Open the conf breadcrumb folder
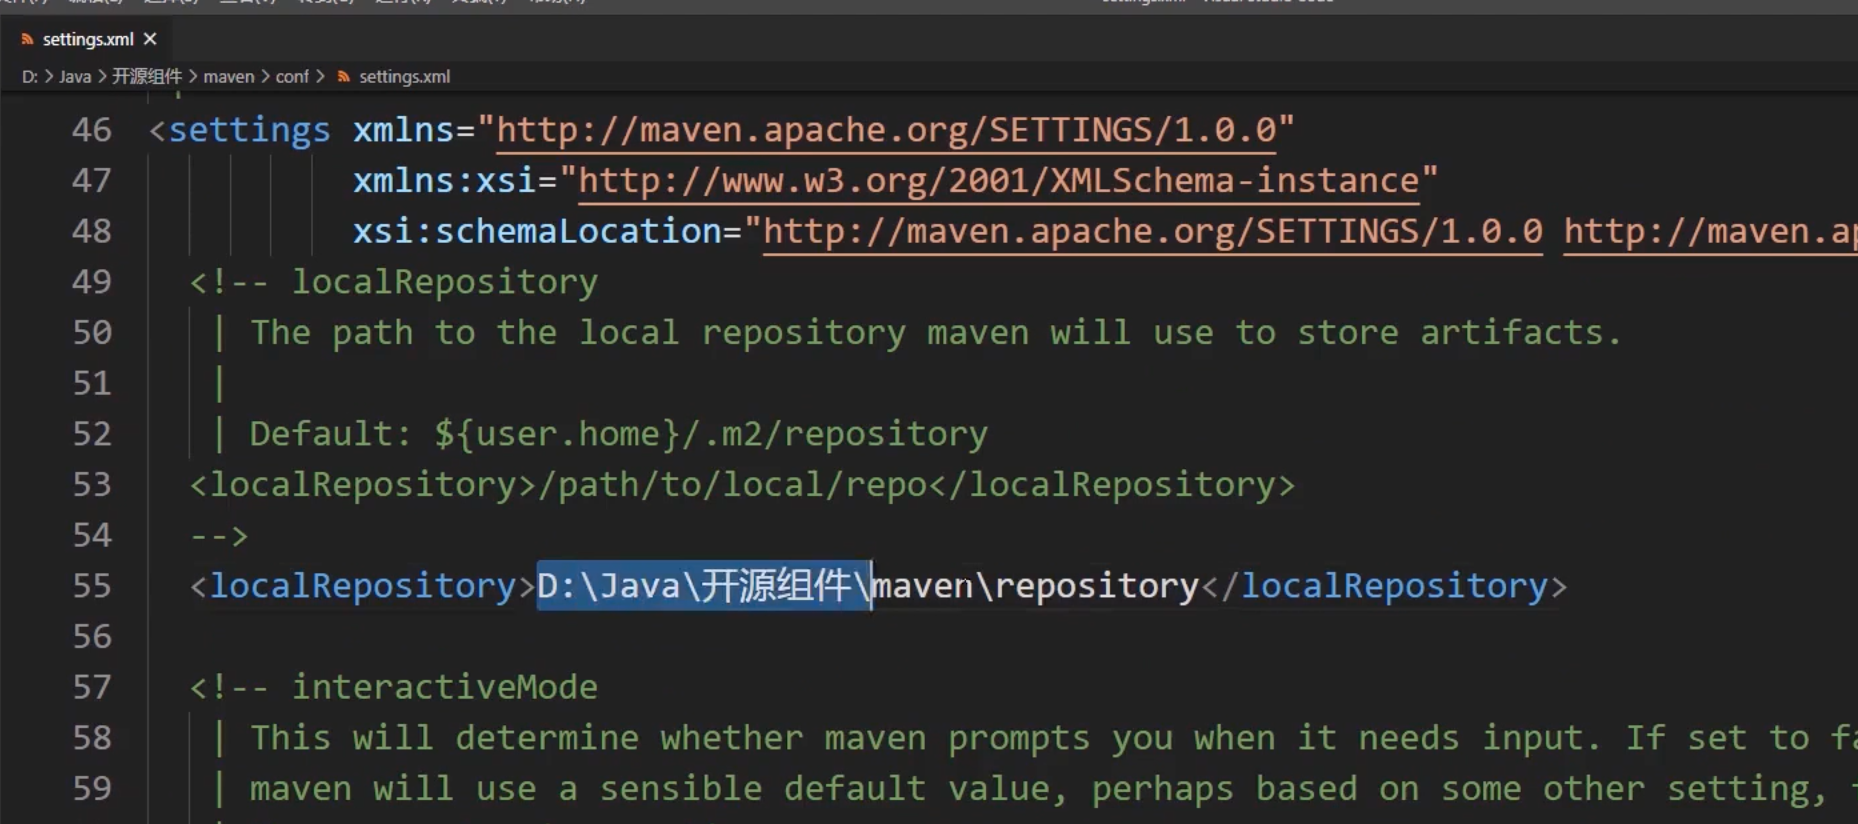 (292, 76)
